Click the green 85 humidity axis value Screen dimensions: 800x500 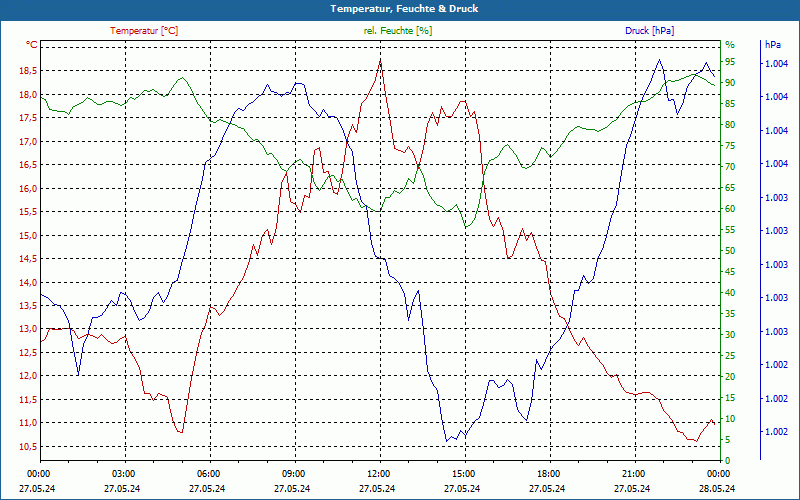pos(730,104)
